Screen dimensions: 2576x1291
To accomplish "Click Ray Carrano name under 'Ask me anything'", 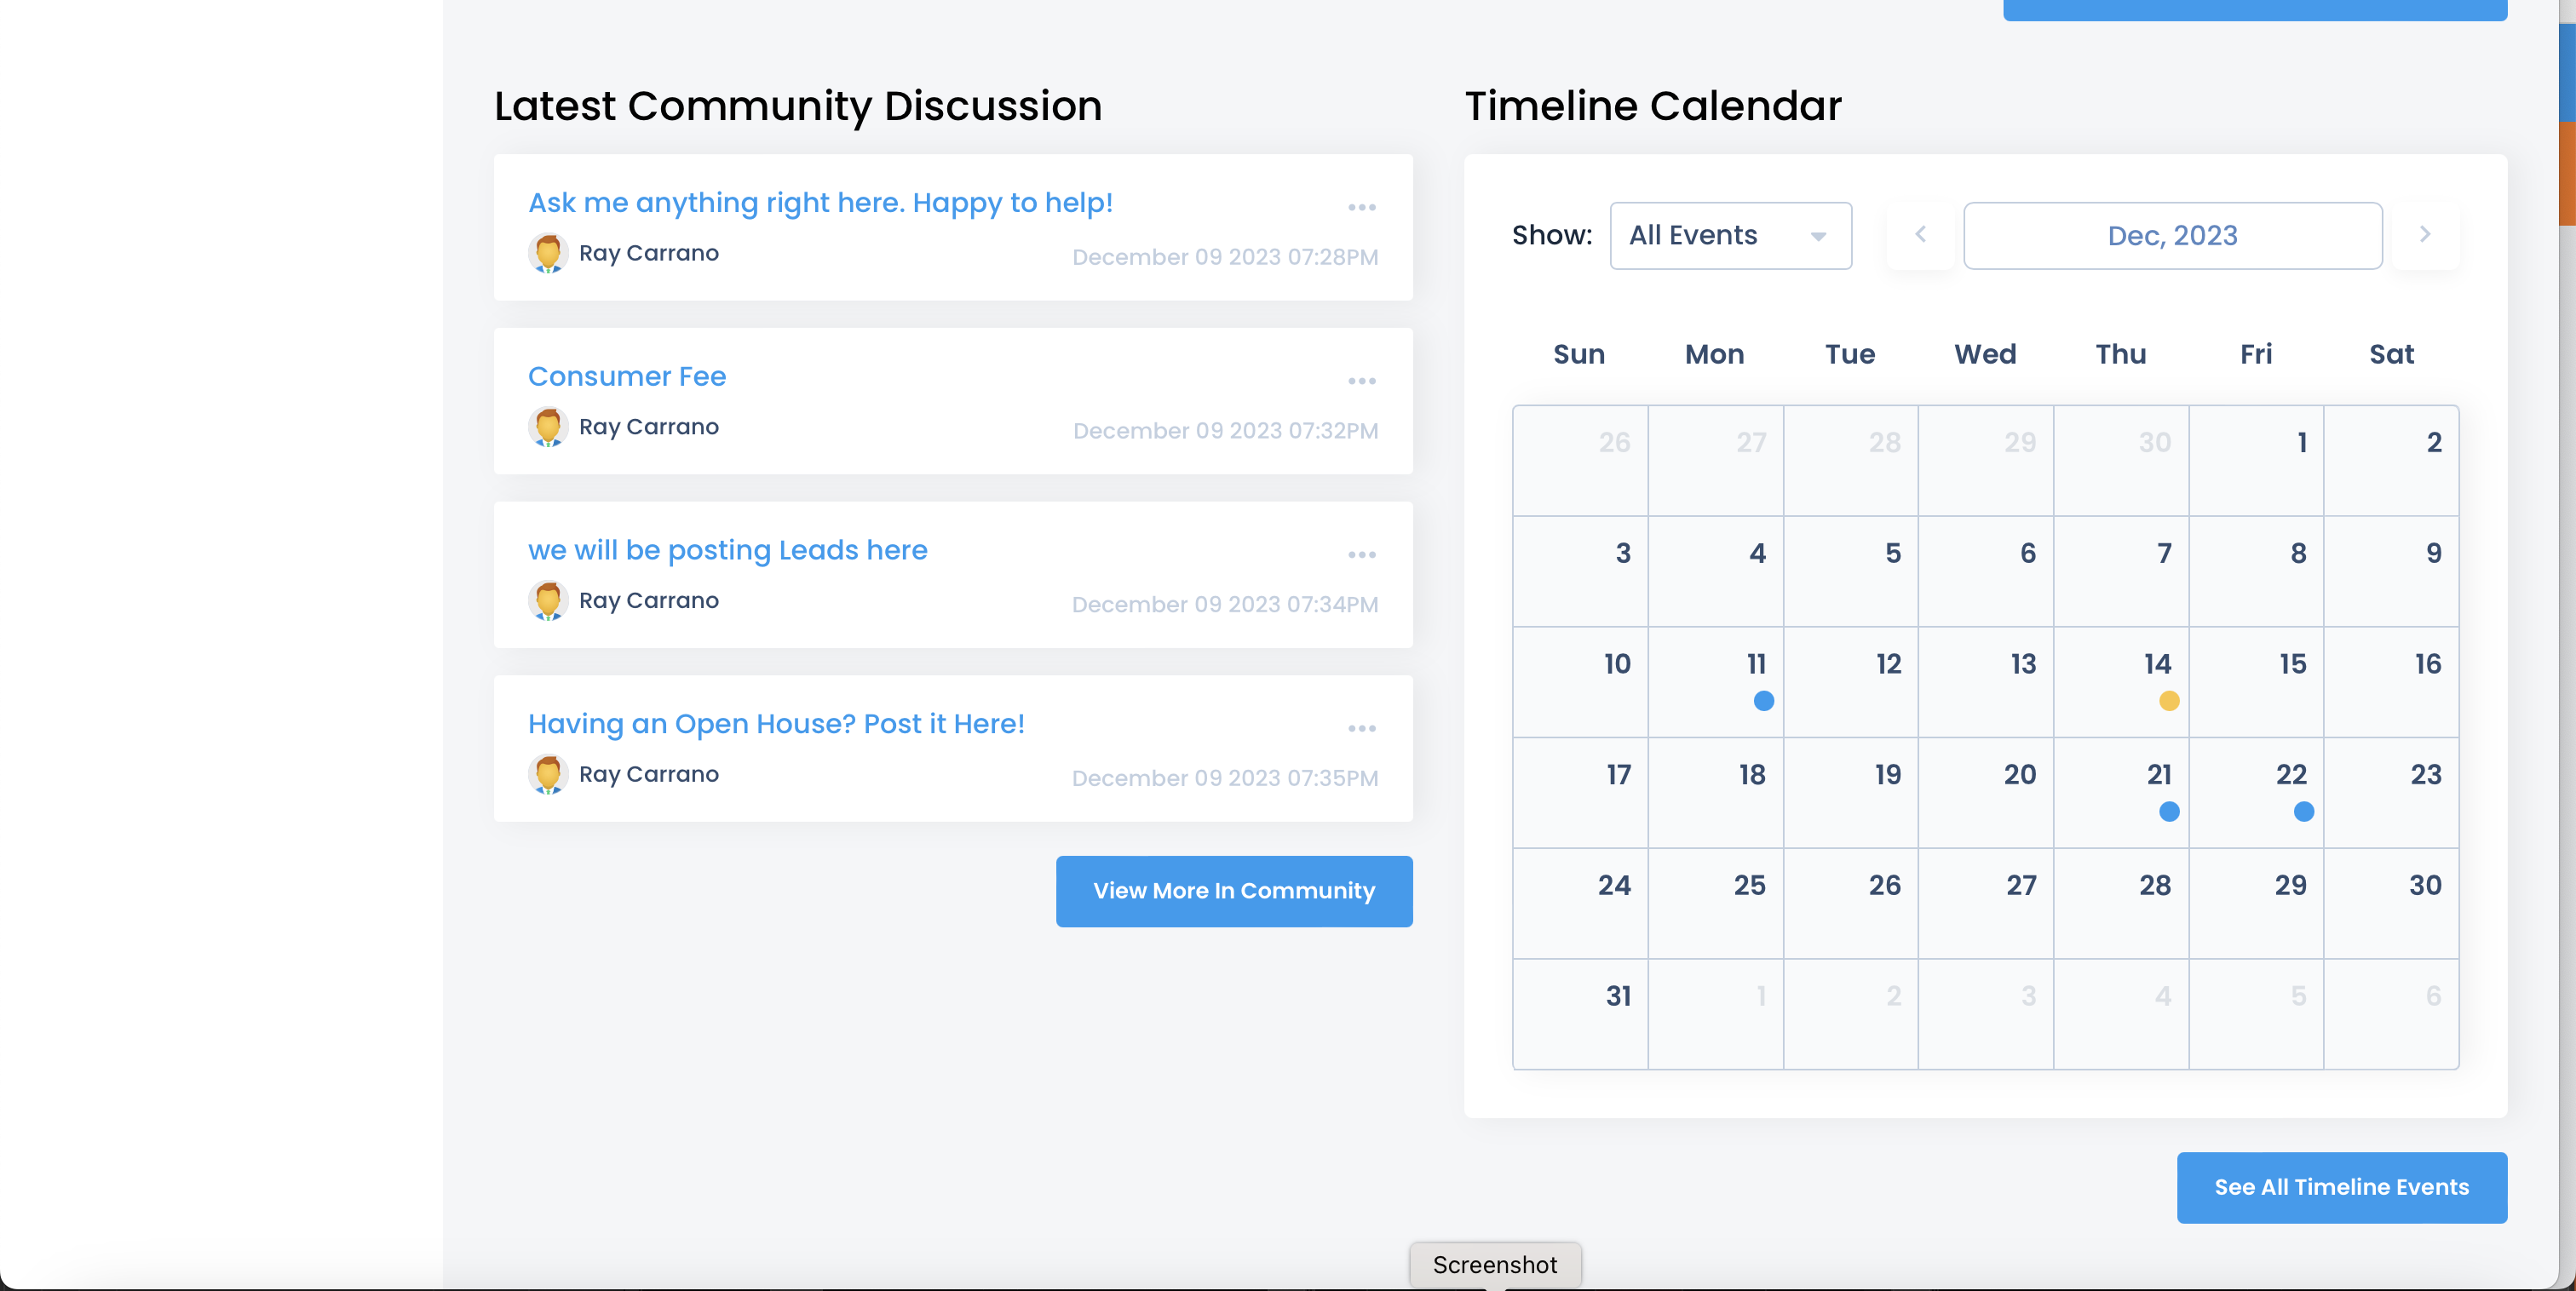I will [648, 253].
